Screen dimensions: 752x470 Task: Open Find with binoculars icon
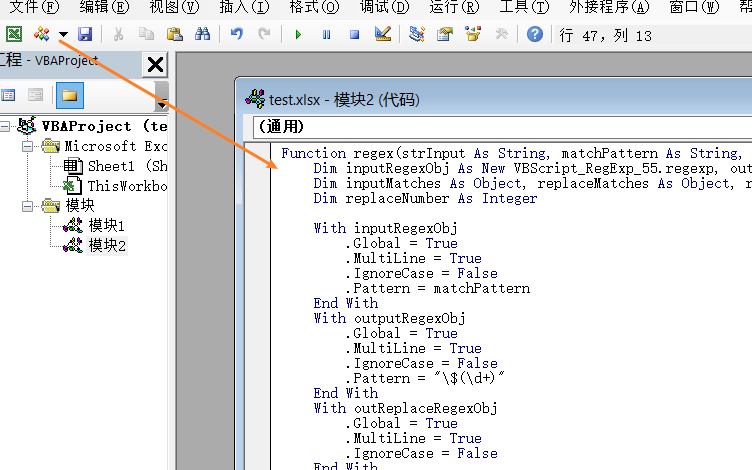point(202,34)
